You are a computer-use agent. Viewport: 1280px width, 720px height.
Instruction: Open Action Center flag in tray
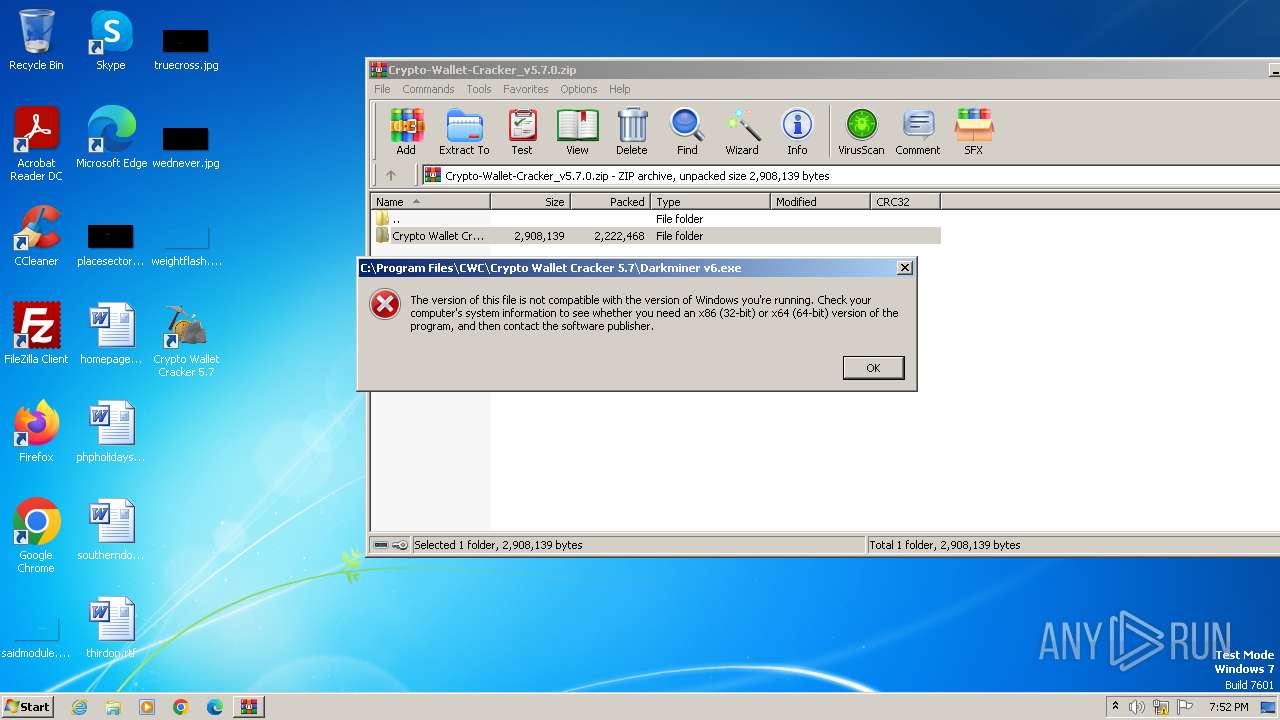coord(1185,707)
